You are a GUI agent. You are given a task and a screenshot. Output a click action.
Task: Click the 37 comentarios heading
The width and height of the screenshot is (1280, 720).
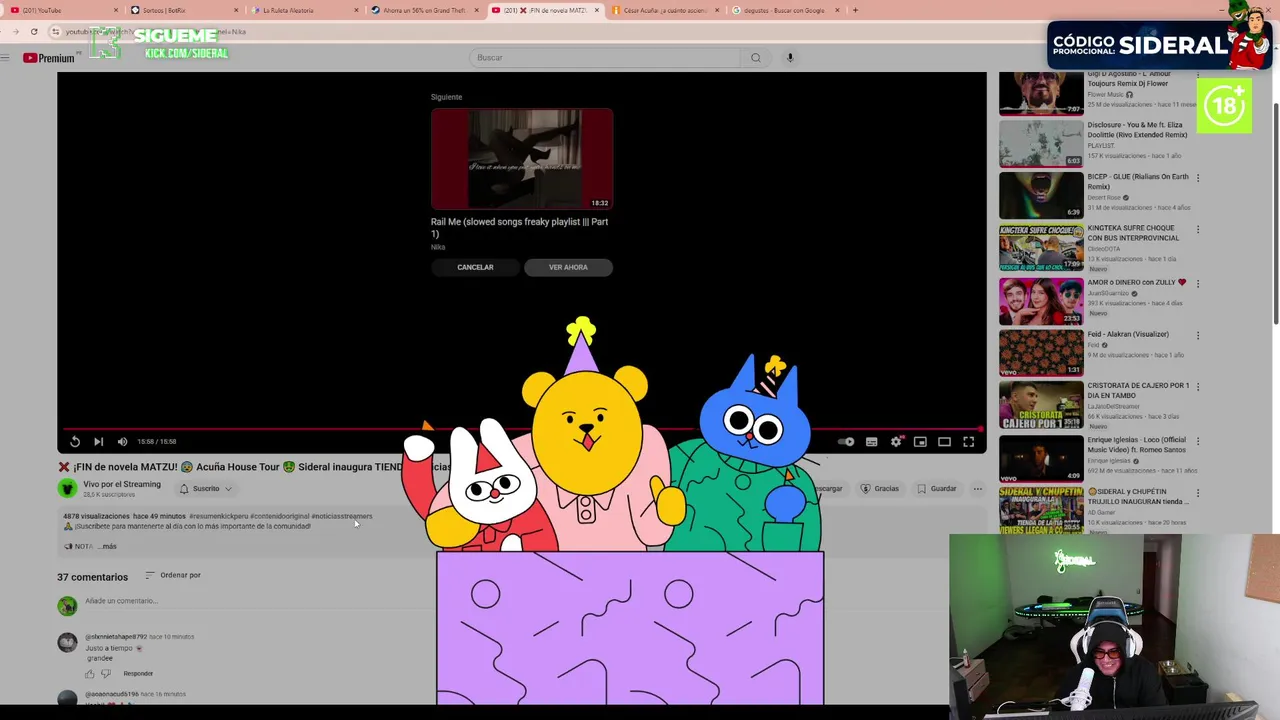point(92,577)
